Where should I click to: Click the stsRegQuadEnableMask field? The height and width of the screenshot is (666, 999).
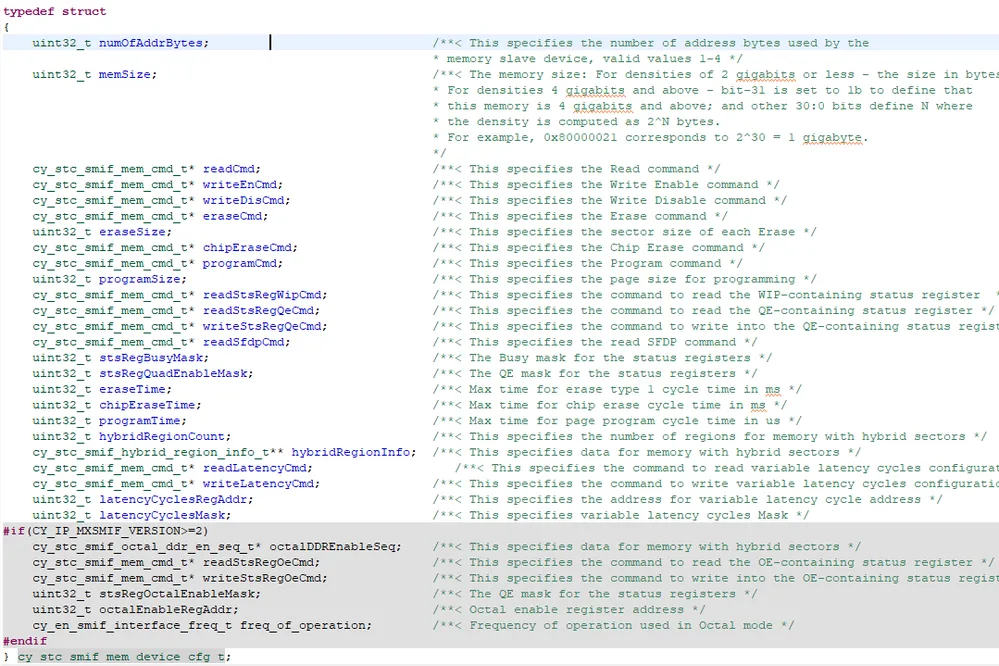point(172,373)
